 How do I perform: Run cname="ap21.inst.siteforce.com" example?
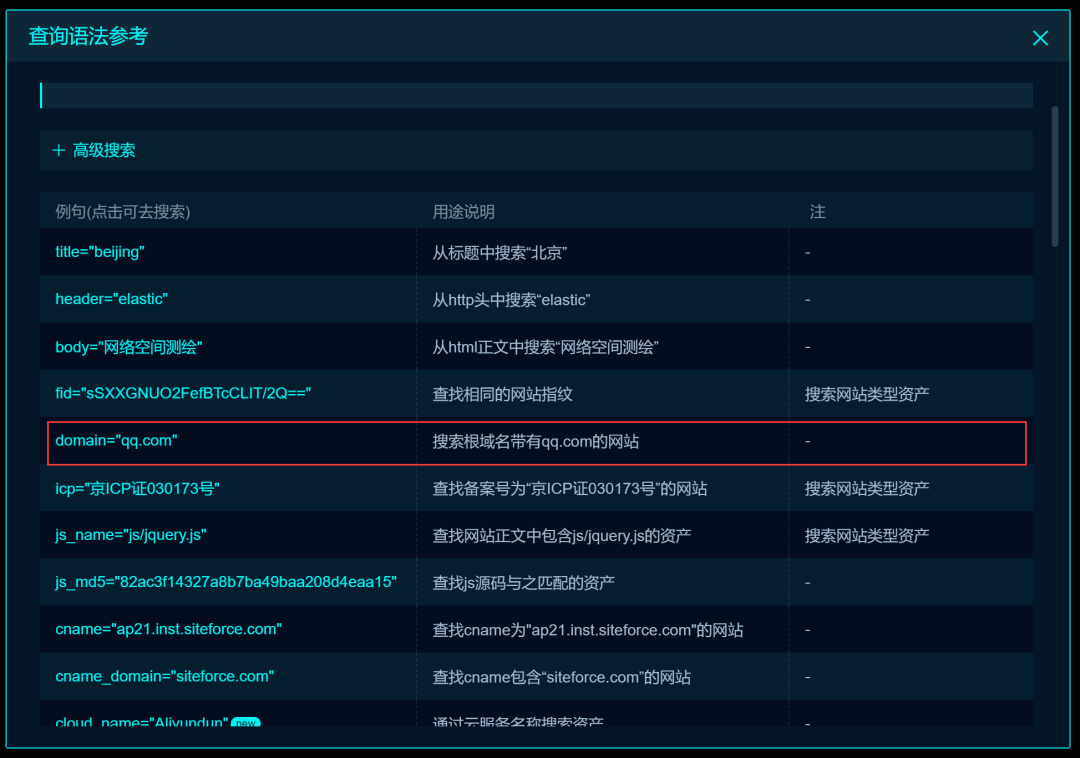[168, 630]
